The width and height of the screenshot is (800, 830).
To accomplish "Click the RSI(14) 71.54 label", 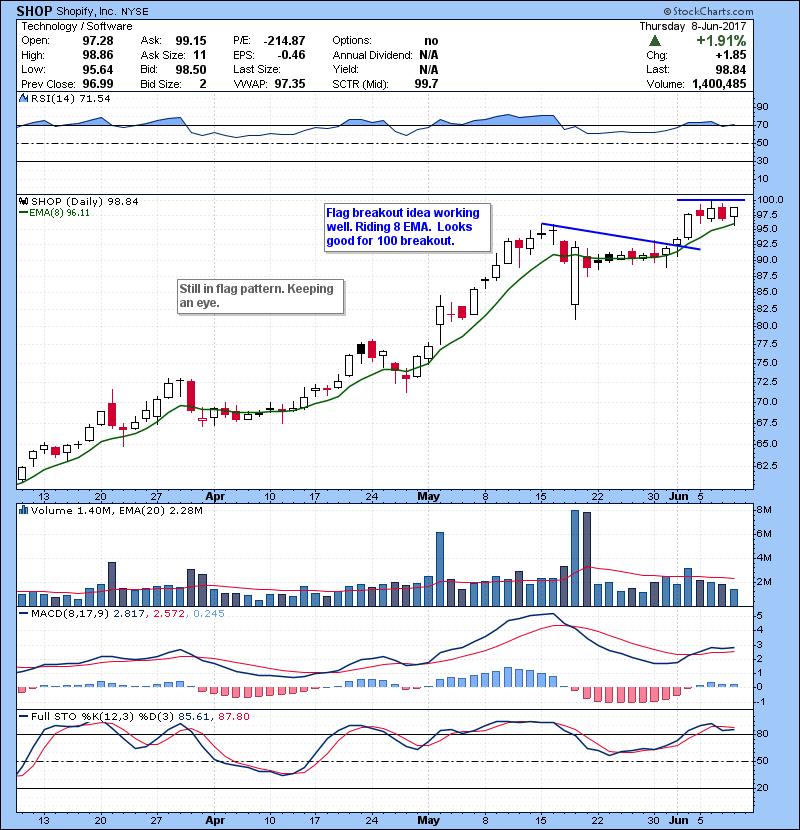I will click(x=70, y=98).
